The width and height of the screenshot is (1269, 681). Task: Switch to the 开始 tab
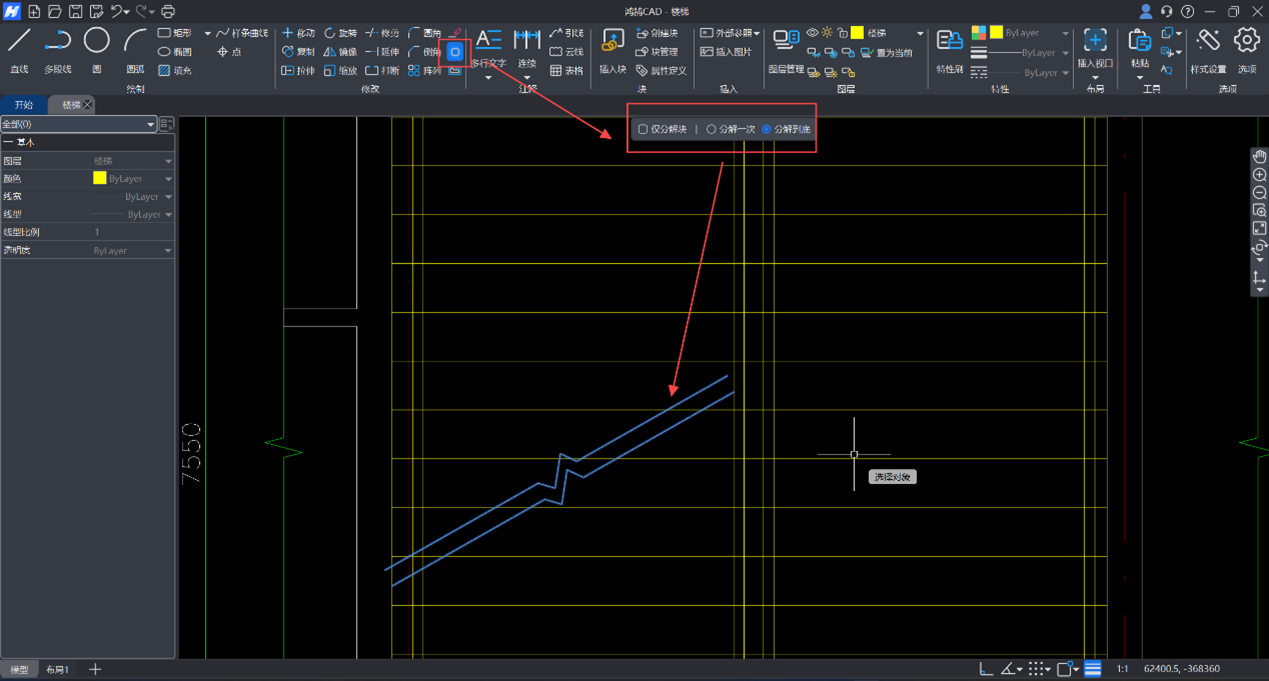coord(23,105)
